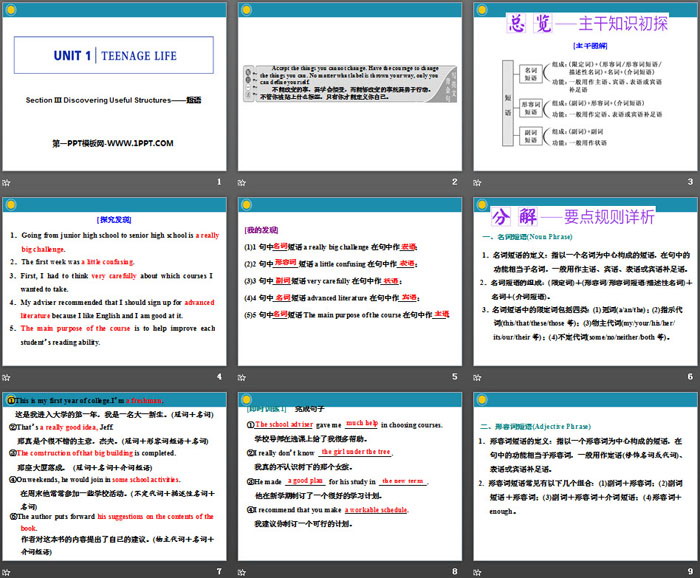The width and height of the screenshot is (700, 578).
Task: Click the WWW.1PPT.COM text on slide 1
Action: pos(113,143)
